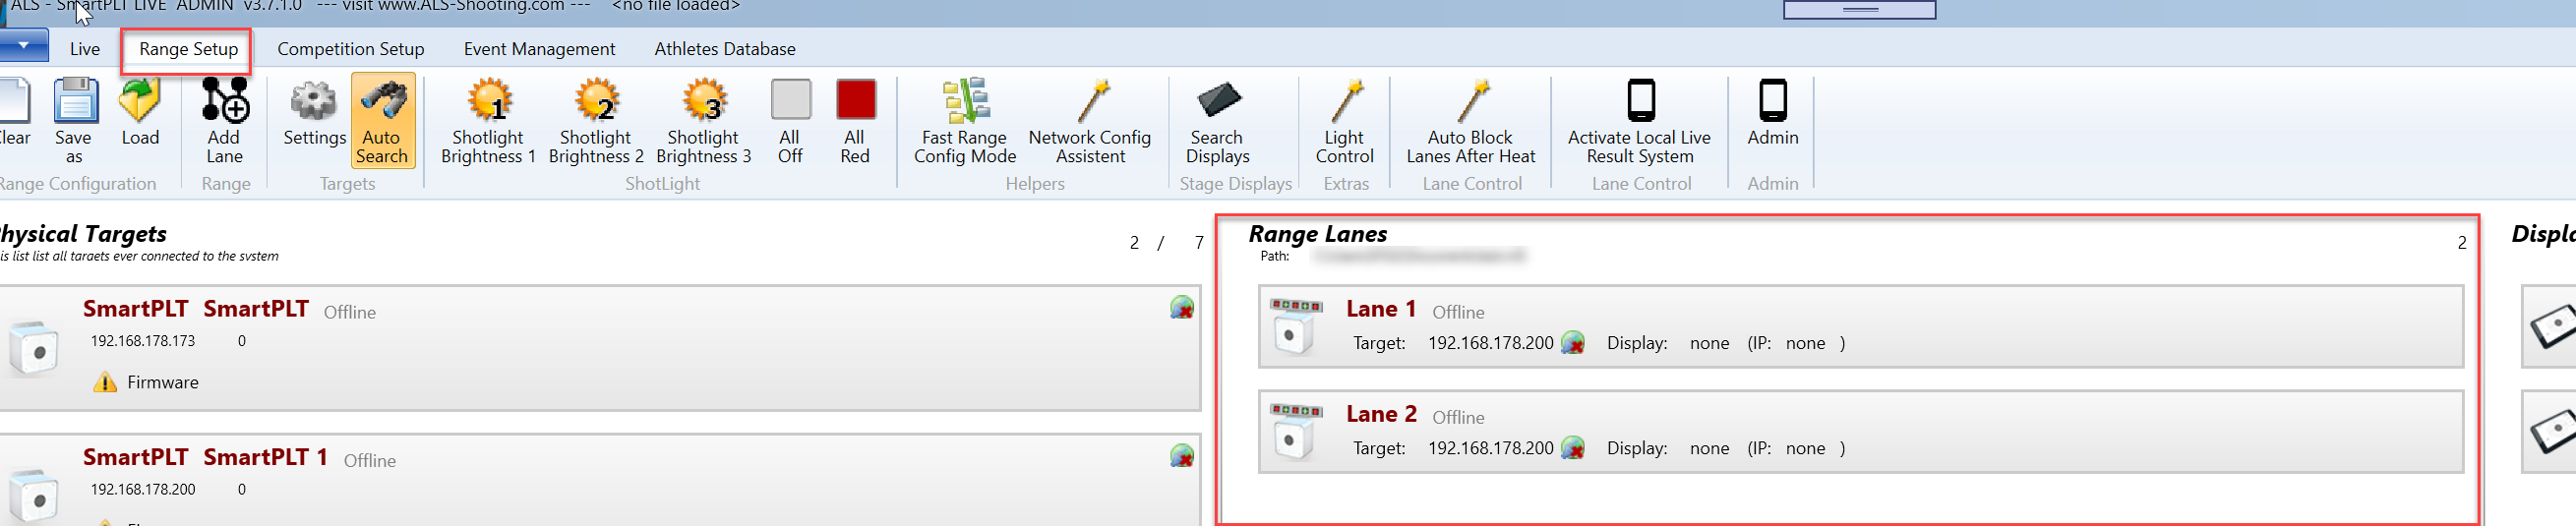Click the Add Lane icon

(x=225, y=102)
